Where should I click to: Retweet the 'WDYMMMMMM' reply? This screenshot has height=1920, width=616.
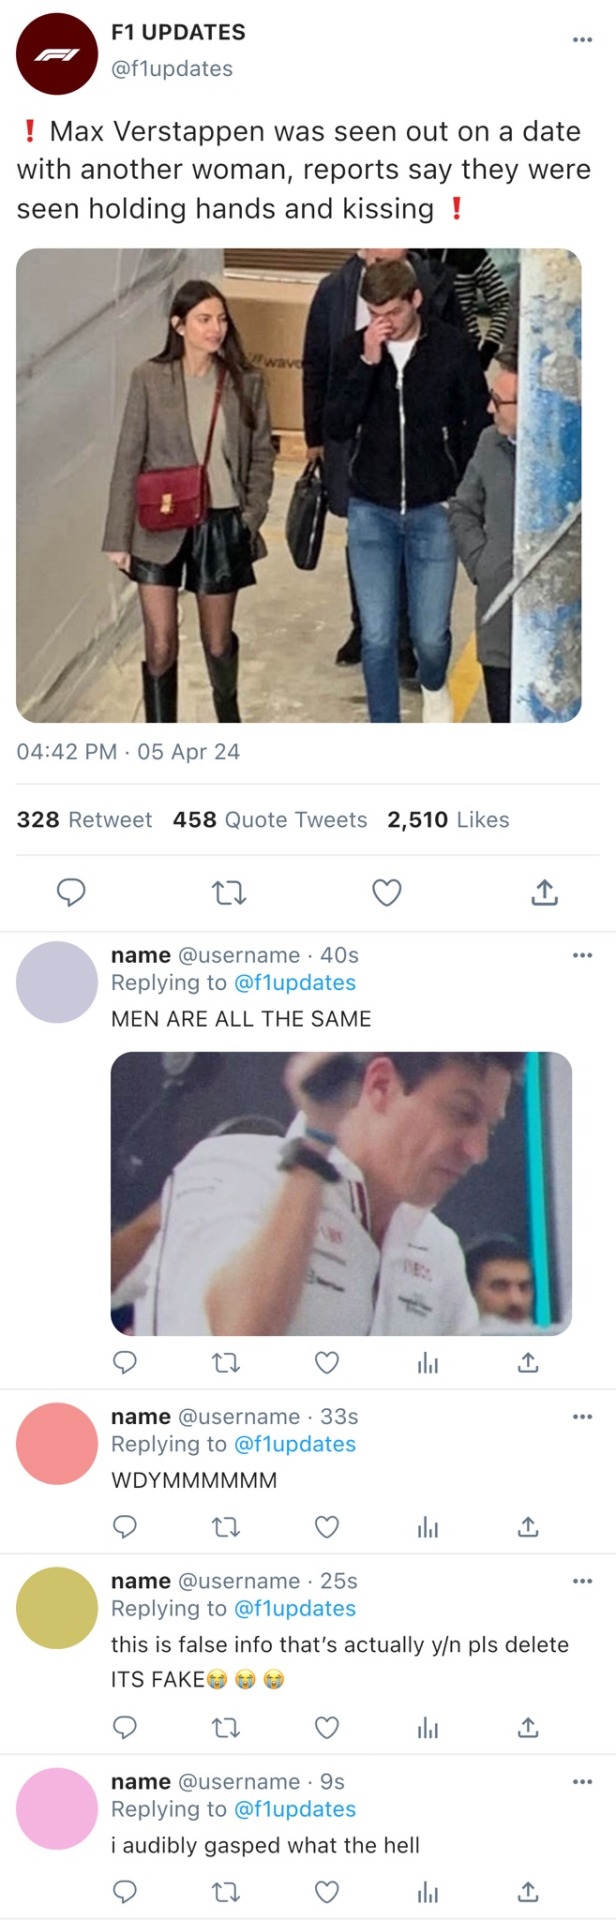click(227, 1527)
